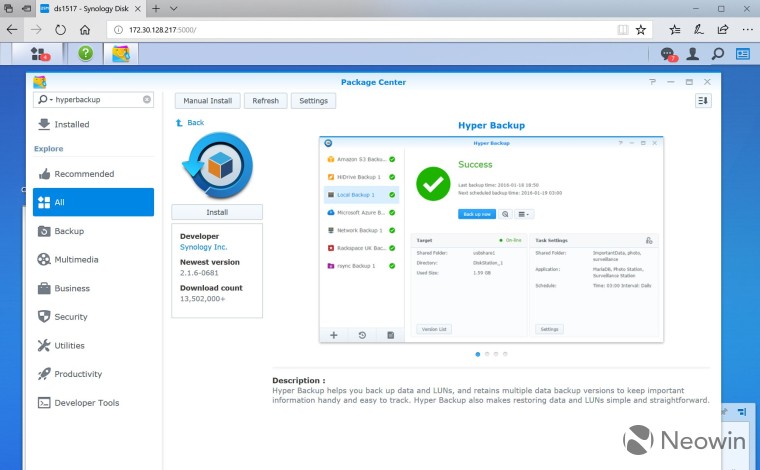Close the ds1517 browser tab
The width and height of the screenshot is (760, 470).
(x=138, y=9)
